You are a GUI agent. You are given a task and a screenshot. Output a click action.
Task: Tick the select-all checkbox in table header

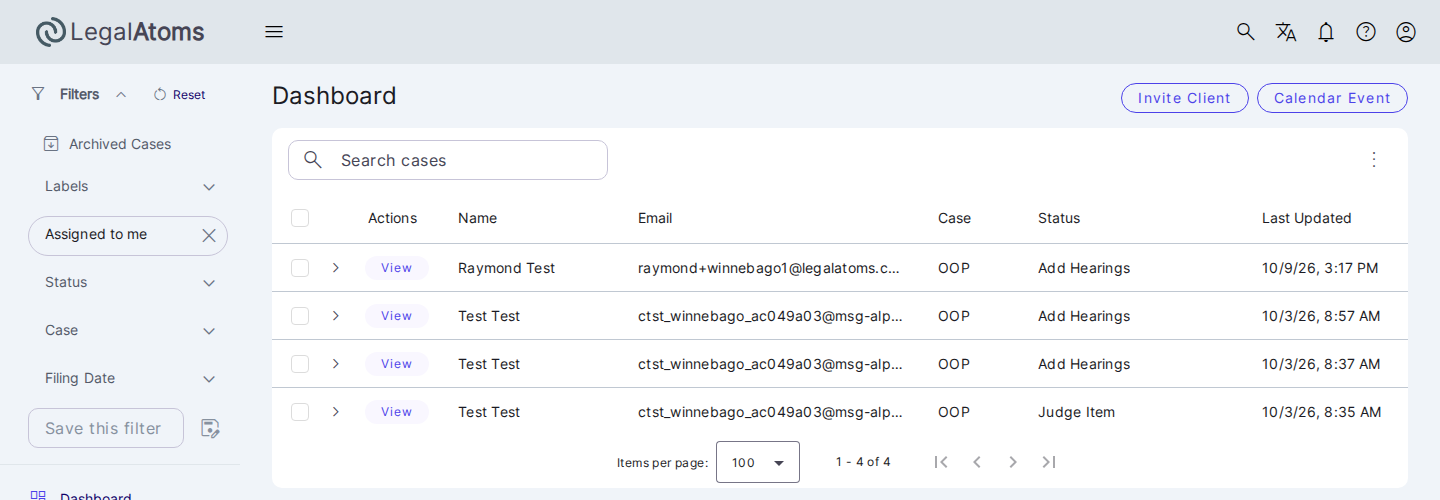click(x=300, y=218)
